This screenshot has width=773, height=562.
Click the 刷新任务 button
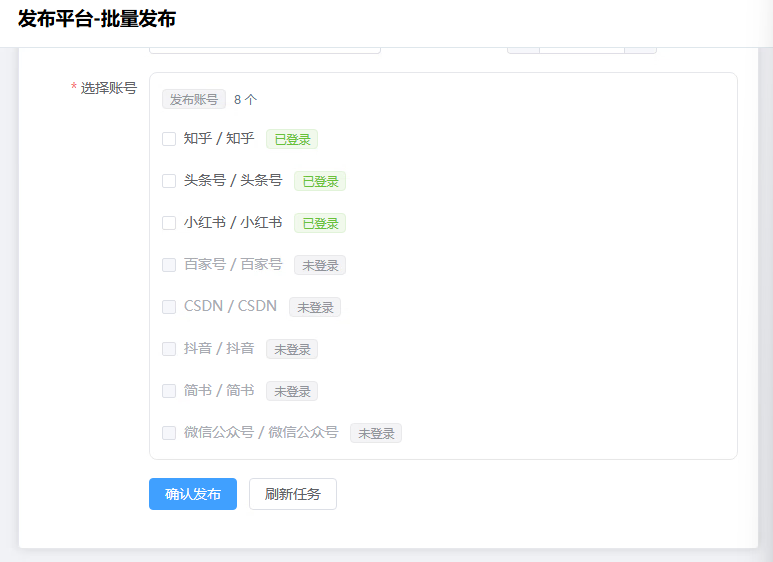tap(293, 494)
